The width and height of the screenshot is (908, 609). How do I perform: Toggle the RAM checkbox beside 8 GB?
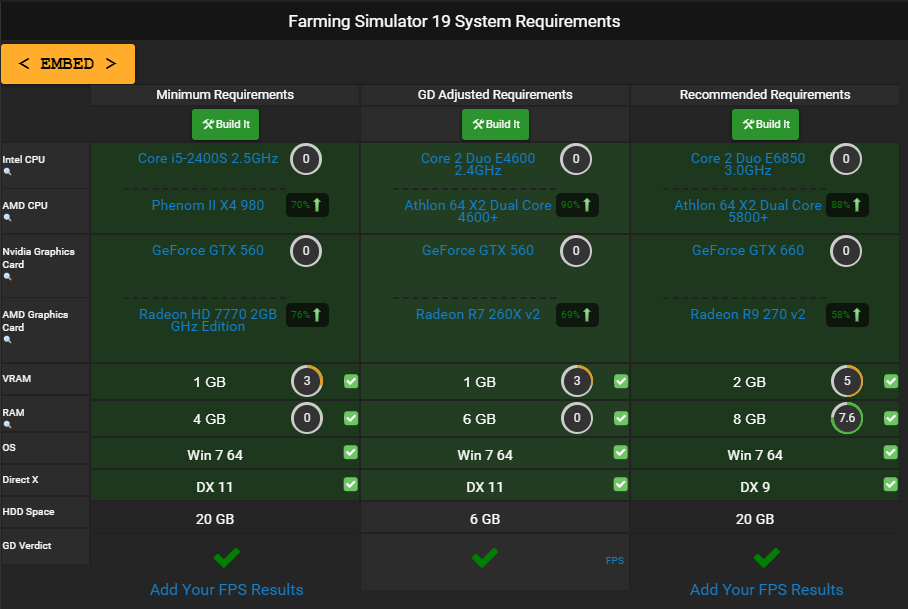[891, 418]
